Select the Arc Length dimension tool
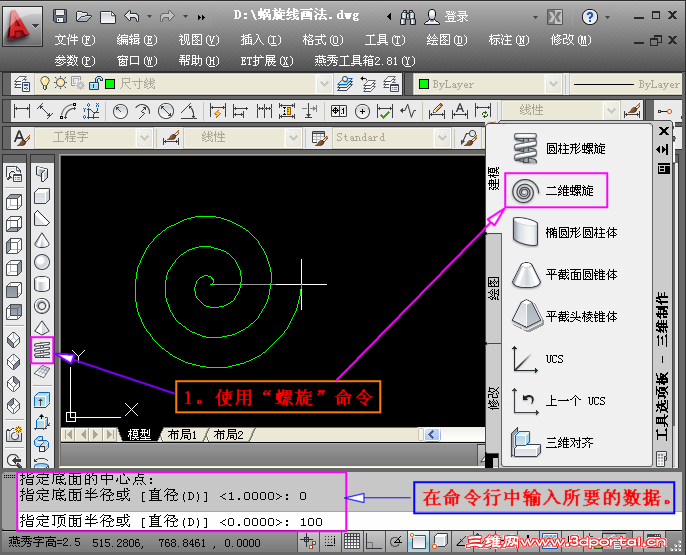The width and height of the screenshot is (686, 555). tap(68, 111)
